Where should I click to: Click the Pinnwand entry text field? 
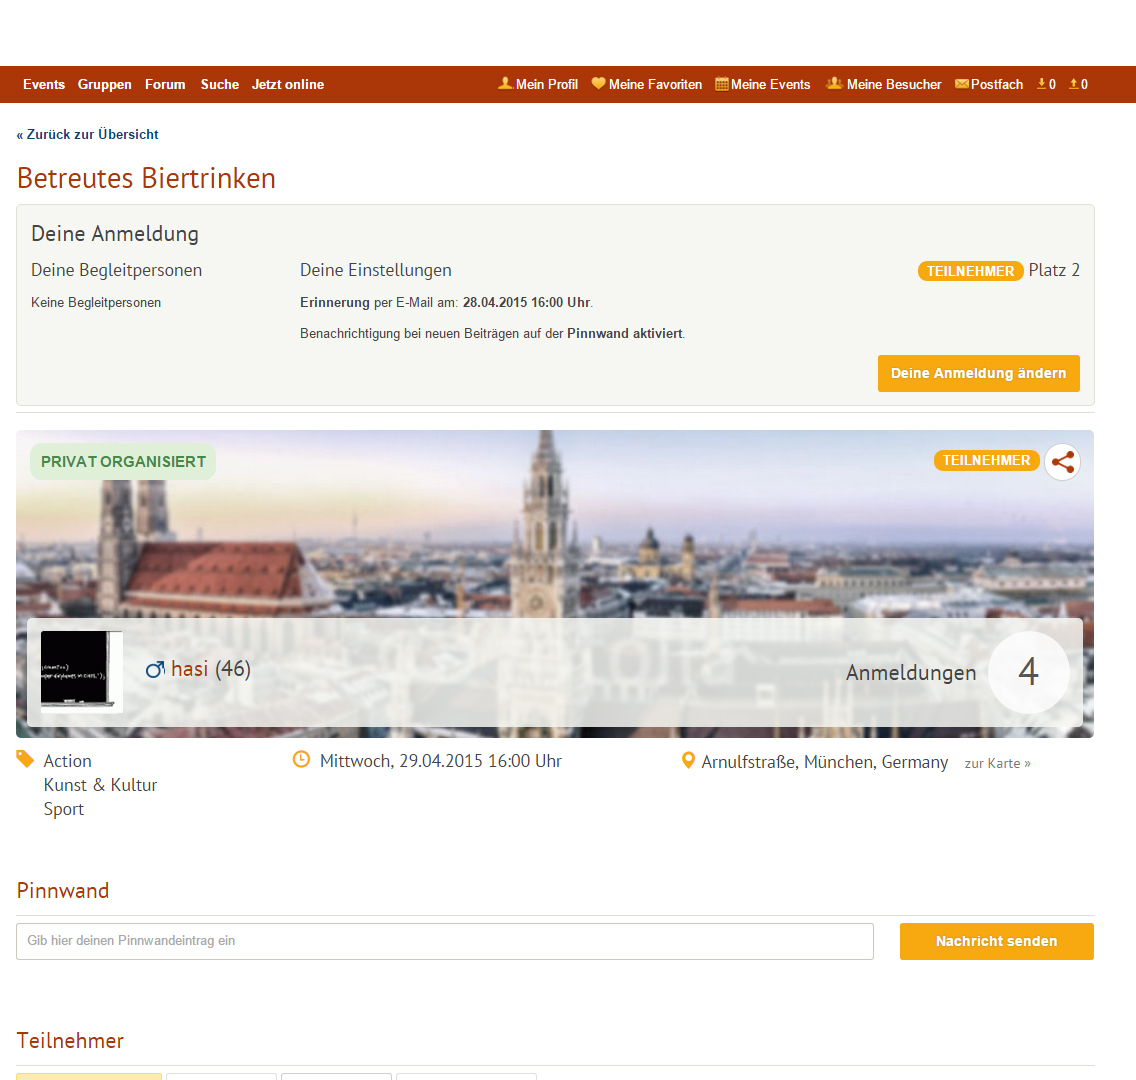[445, 941]
